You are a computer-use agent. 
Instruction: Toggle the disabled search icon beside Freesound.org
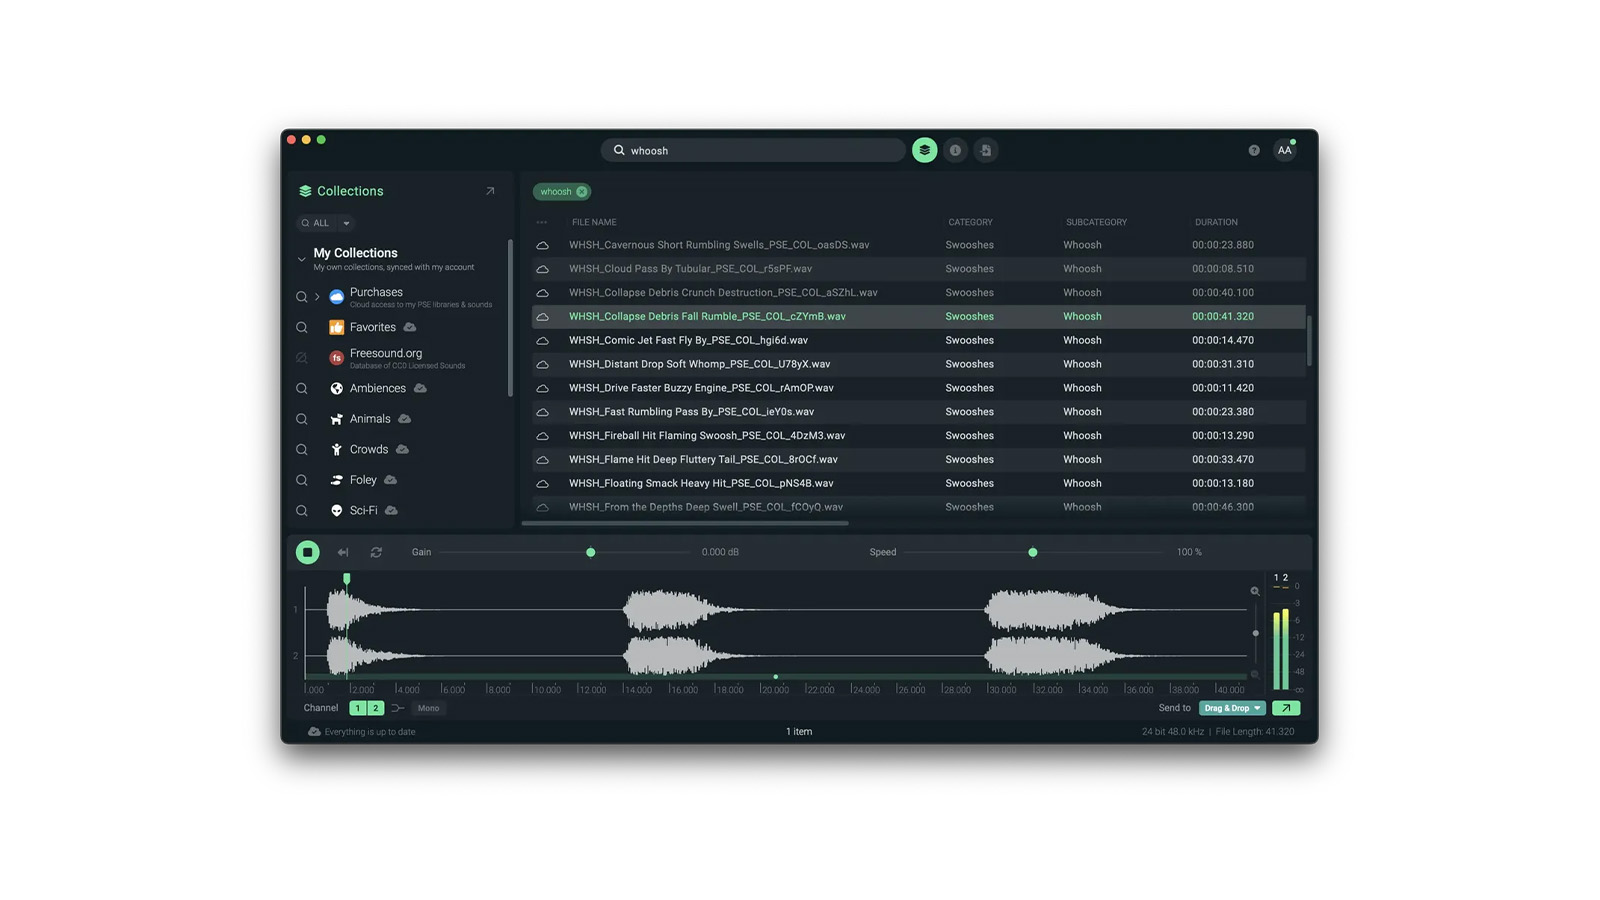pyautogui.click(x=301, y=357)
